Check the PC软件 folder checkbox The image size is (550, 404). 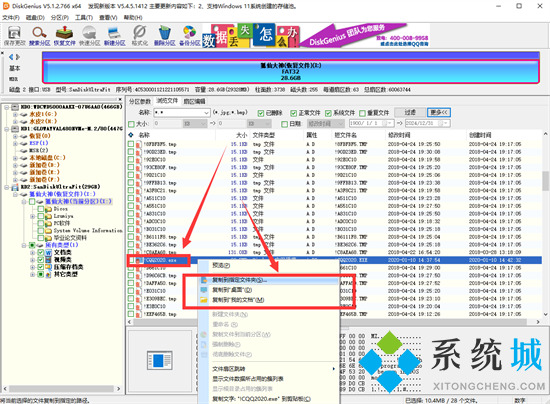[41, 223]
